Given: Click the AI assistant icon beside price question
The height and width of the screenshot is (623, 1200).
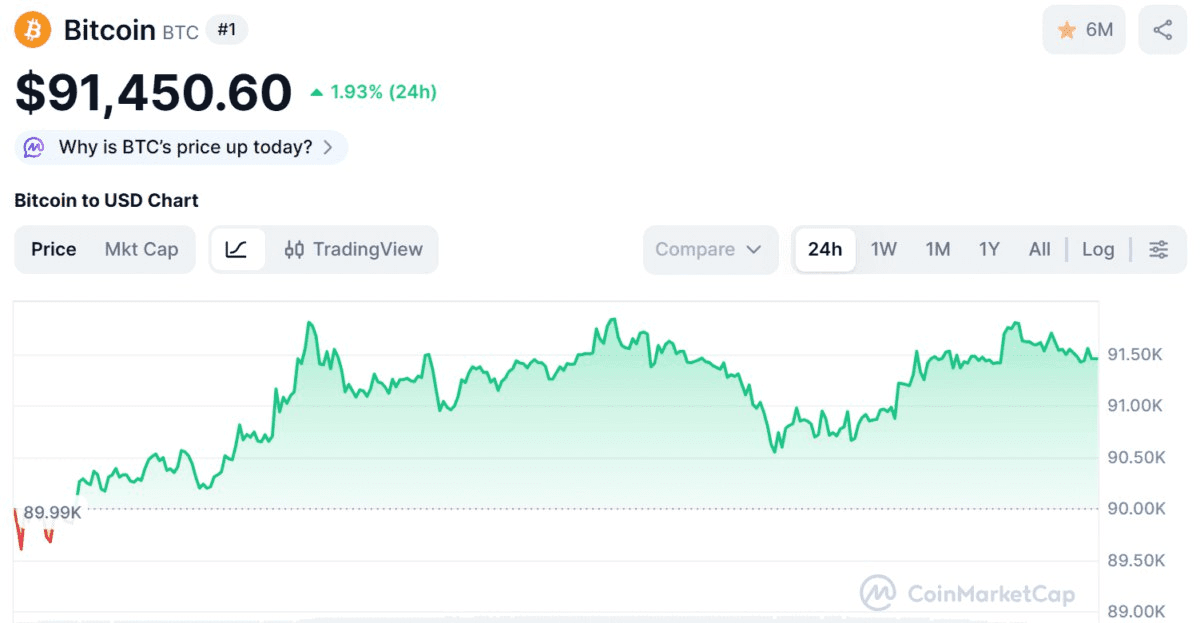Looking at the screenshot, I should coord(34,147).
